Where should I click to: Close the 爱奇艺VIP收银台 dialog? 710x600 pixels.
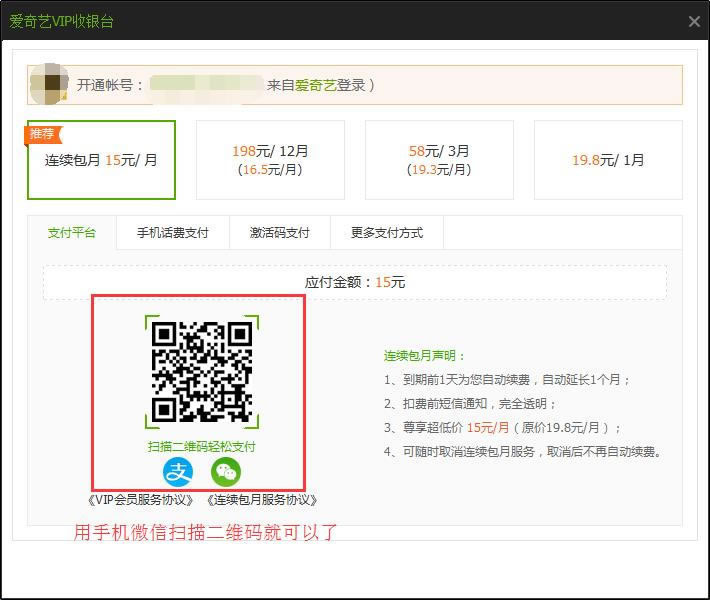(694, 21)
